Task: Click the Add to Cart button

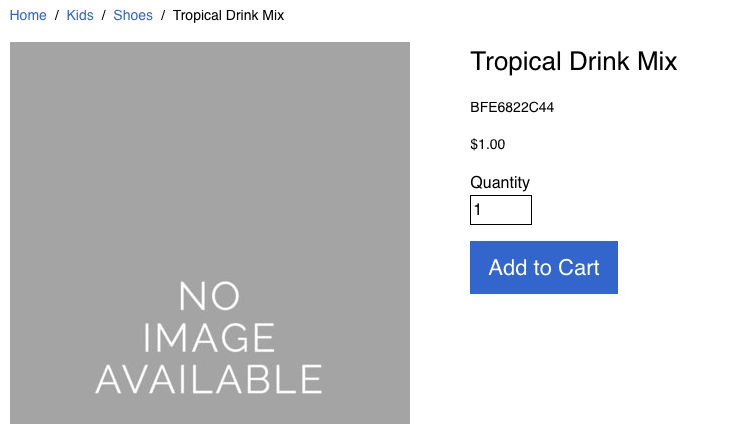Action: point(544,267)
